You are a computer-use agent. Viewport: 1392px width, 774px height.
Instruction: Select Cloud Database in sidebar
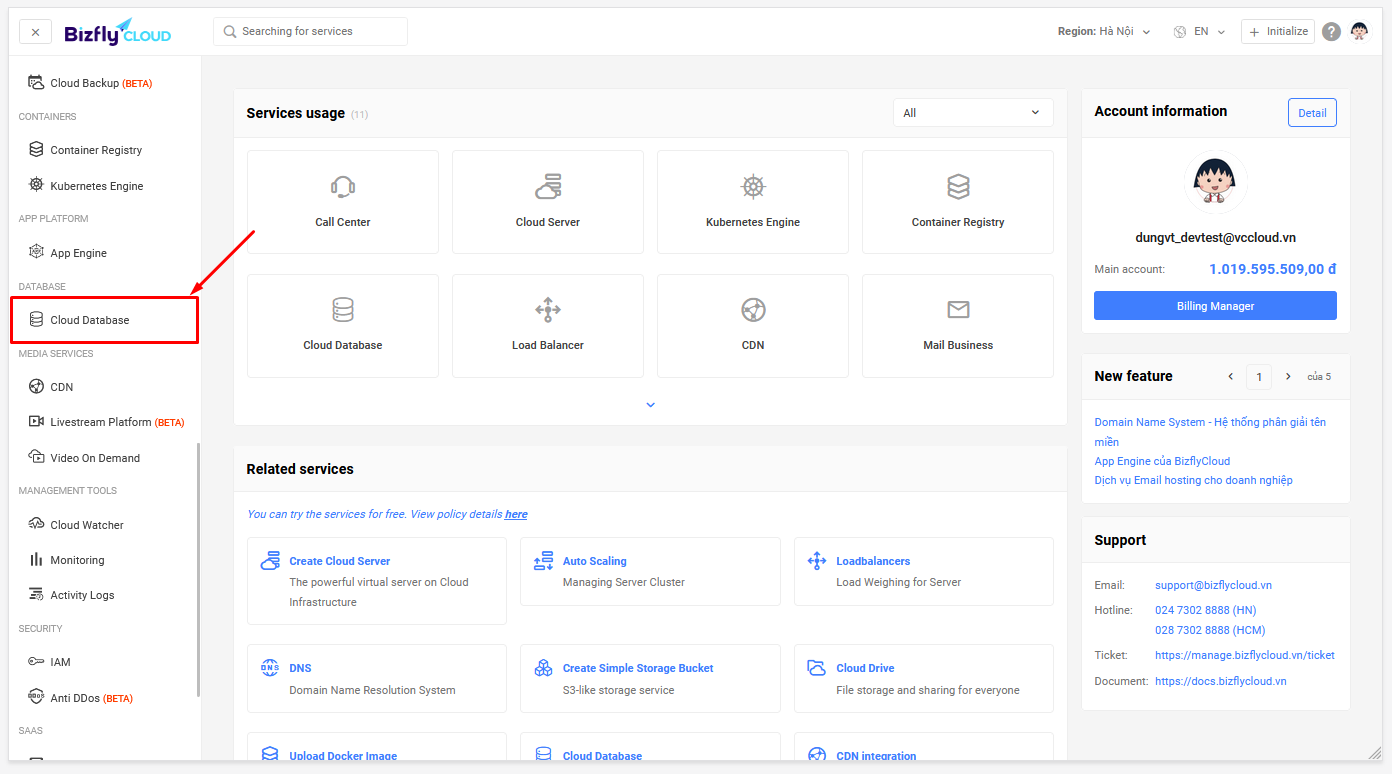[x=105, y=320]
